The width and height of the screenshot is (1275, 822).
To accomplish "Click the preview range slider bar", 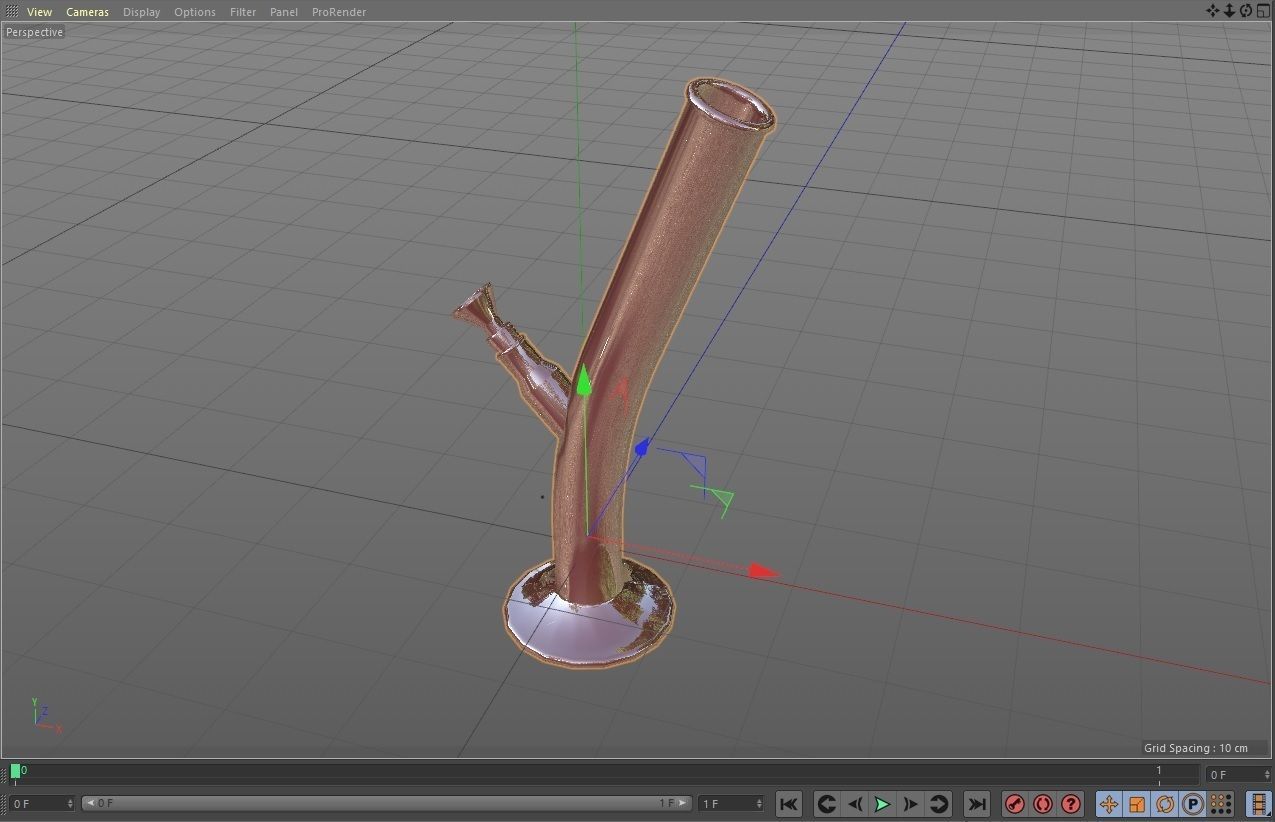I will coord(386,803).
